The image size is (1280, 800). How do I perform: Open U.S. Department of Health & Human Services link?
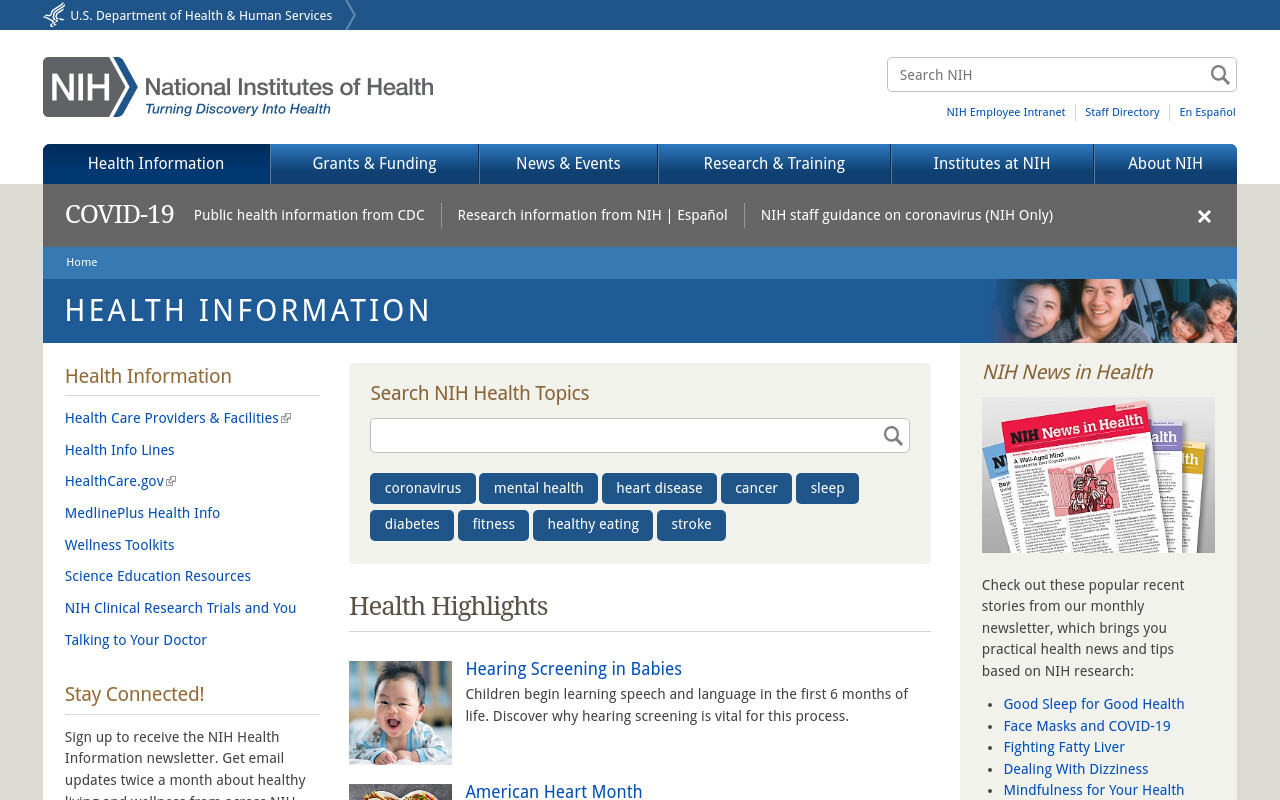tap(201, 16)
